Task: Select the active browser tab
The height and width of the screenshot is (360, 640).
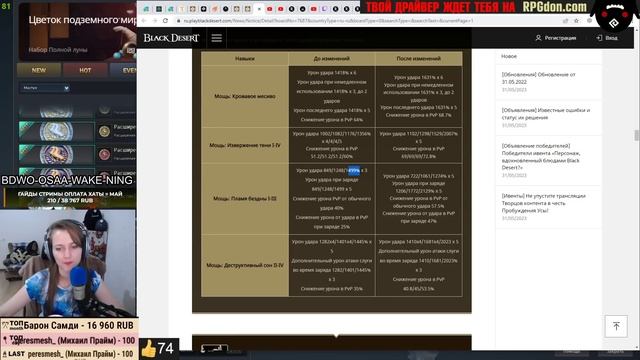Action: (x=259, y=9)
